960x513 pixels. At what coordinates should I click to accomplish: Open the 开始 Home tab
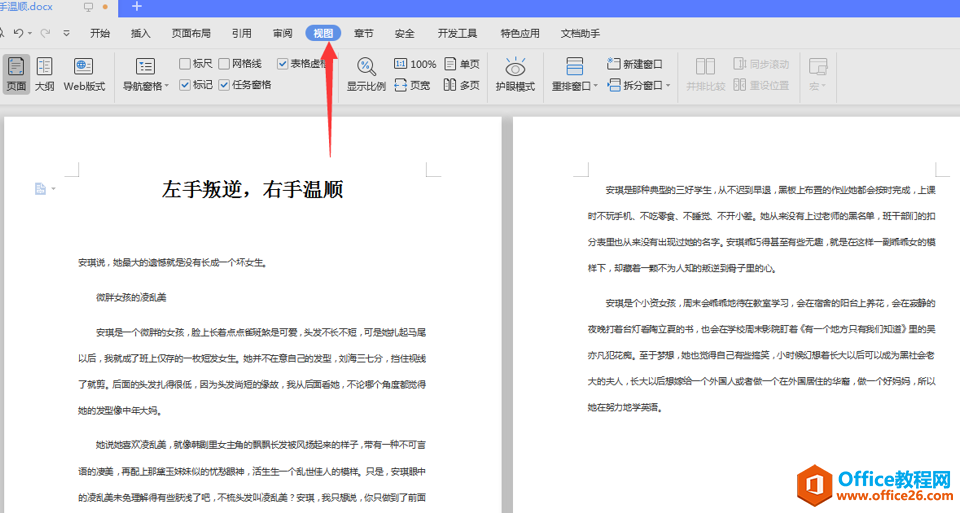(100, 33)
